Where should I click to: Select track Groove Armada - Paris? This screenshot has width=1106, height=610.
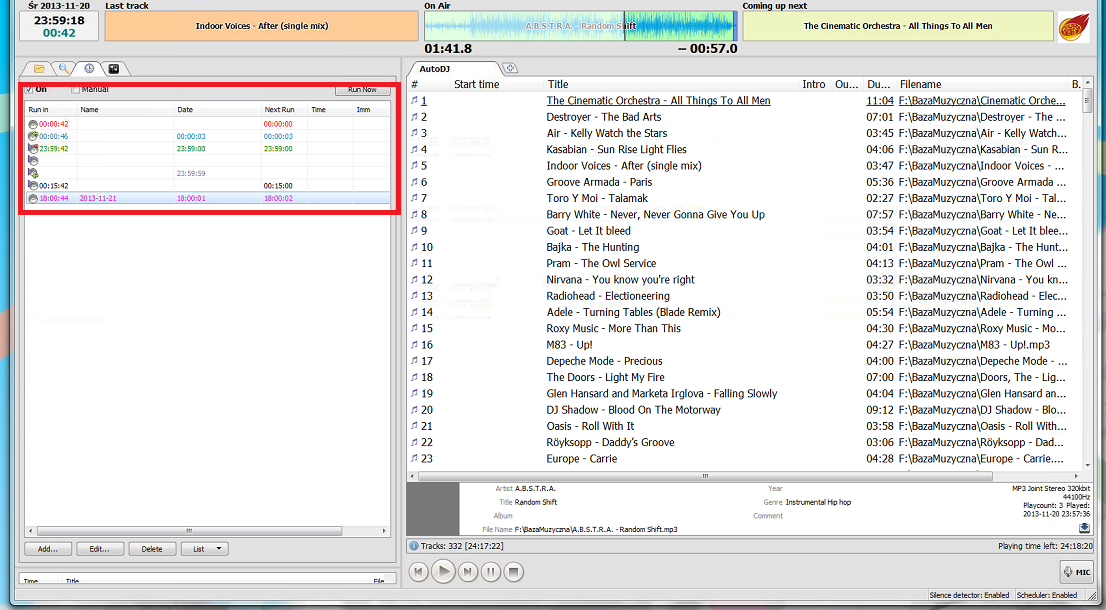(x=600, y=182)
